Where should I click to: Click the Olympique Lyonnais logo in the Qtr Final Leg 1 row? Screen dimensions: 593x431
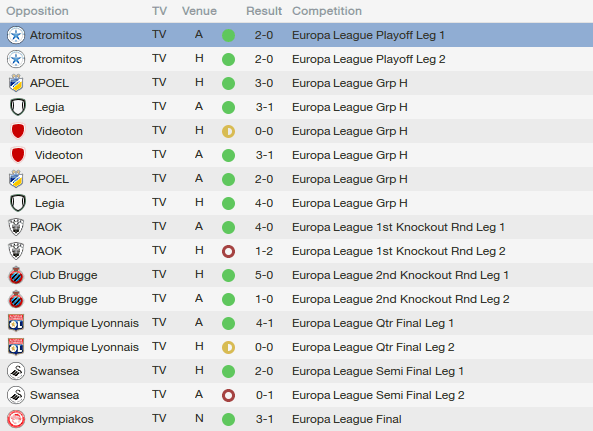pyautogui.click(x=16, y=323)
